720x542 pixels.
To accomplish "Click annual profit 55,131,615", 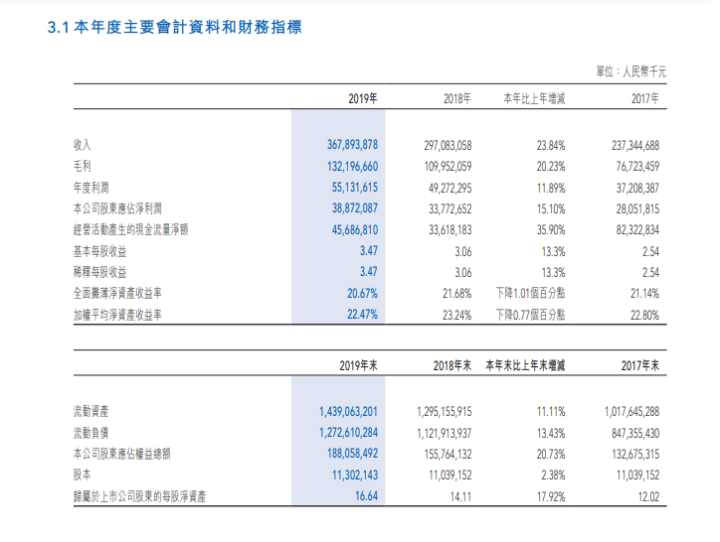I will pos(355,187).
